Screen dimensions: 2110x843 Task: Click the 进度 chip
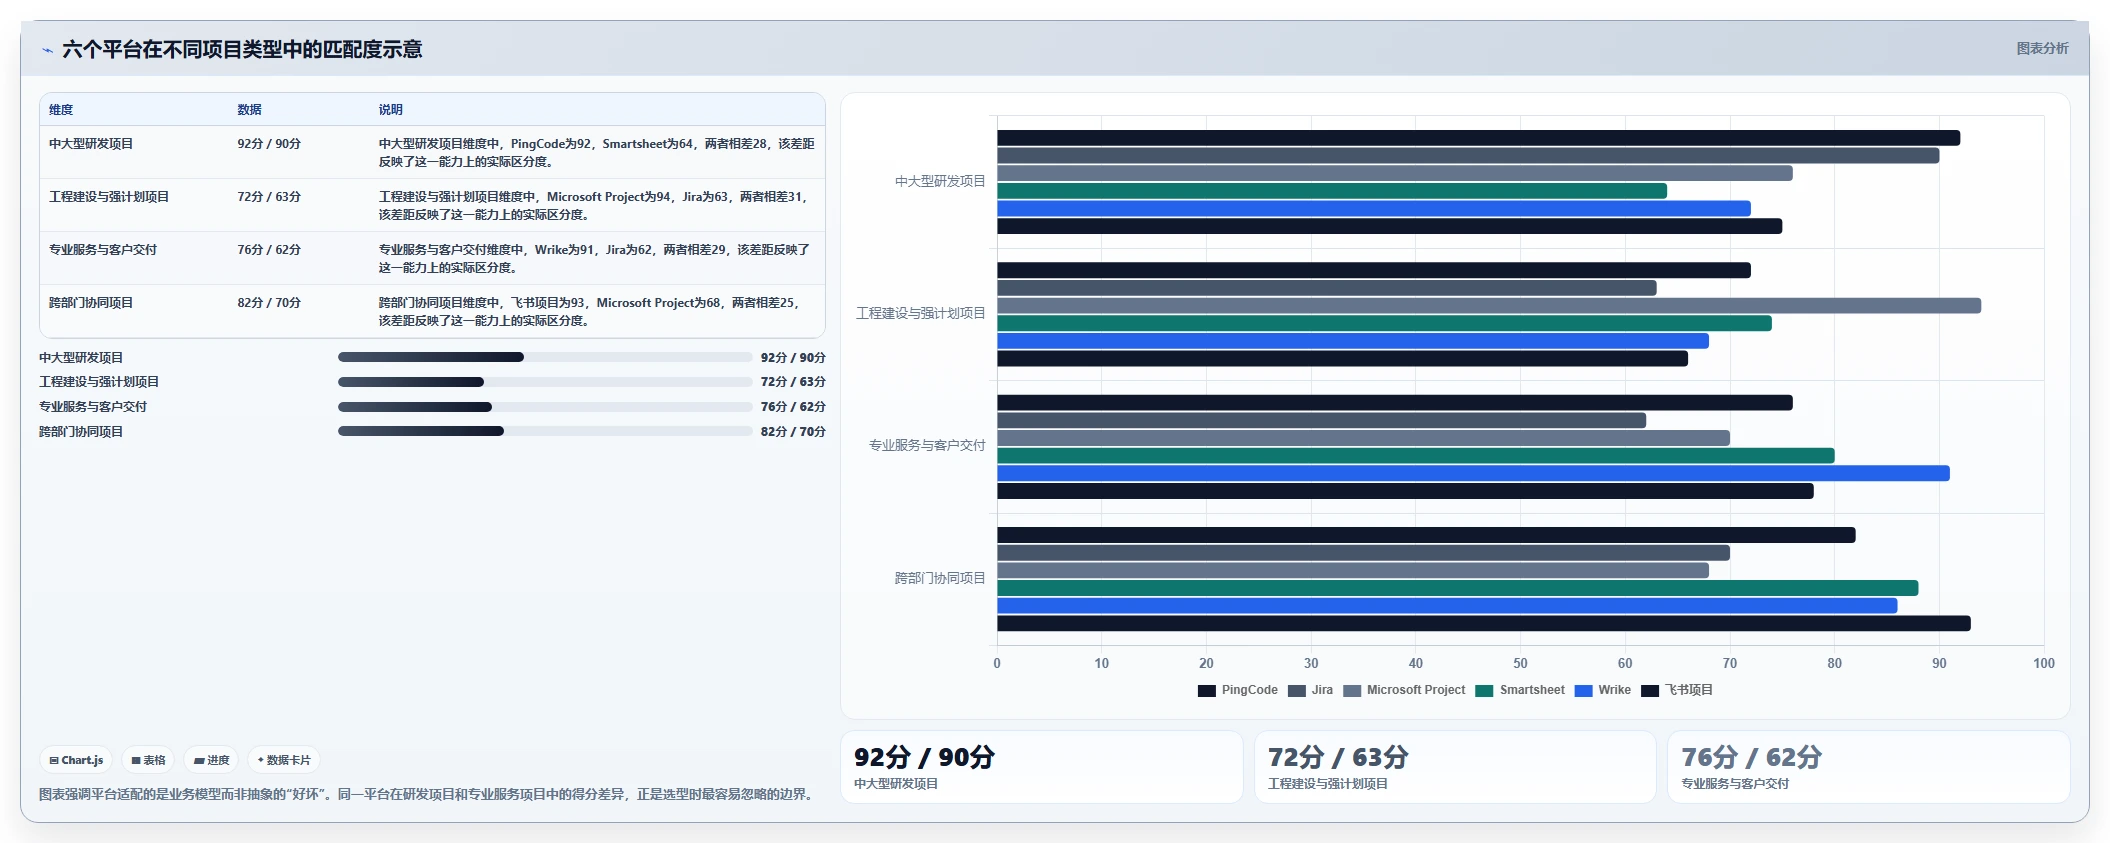[211, 760]
